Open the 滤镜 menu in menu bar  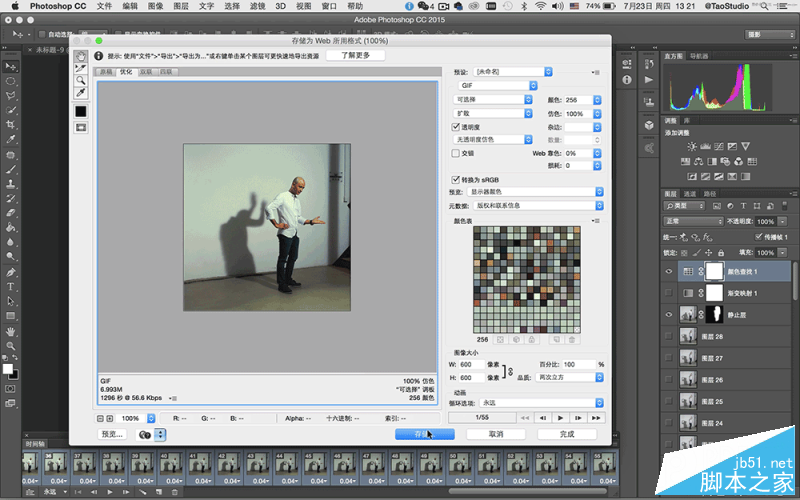coord(258,6)
